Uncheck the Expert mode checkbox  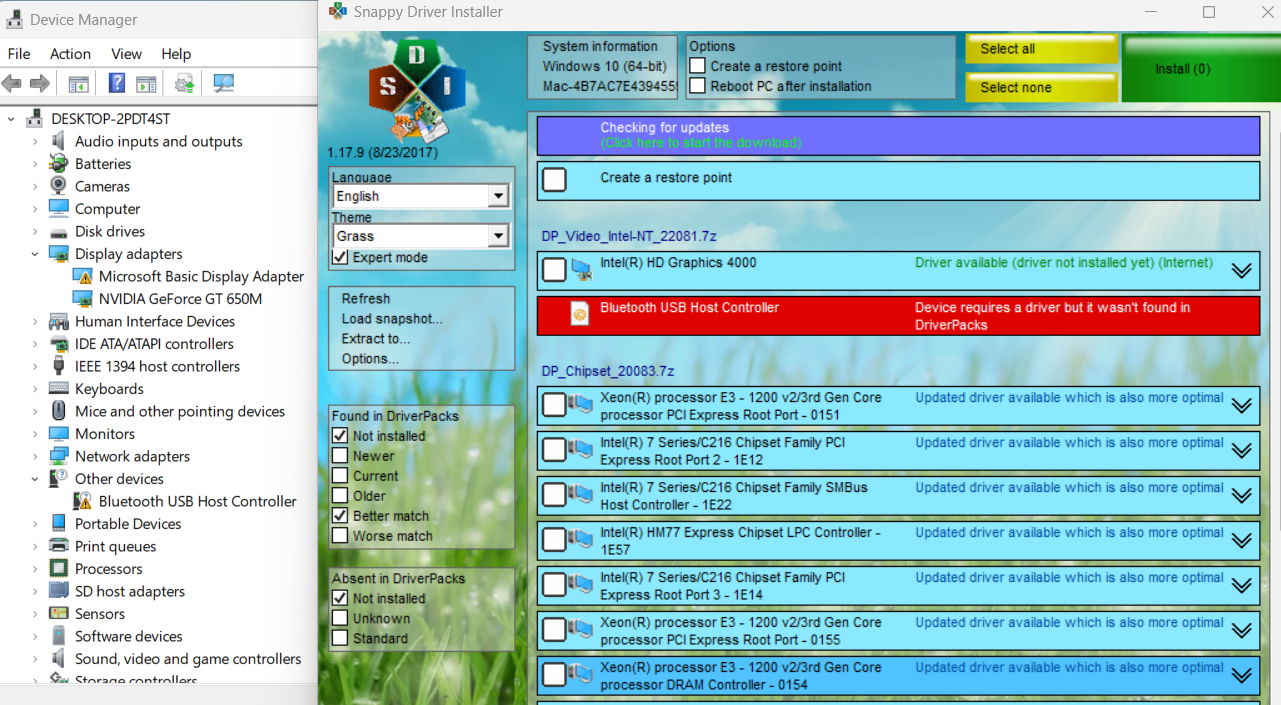tap(340, 257)
